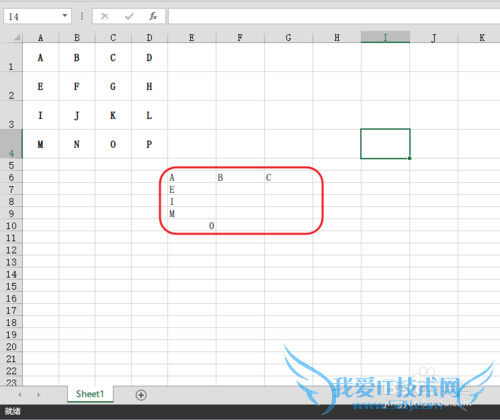
Task: Add a new sheet with plus button
Action: pos(141,395)
